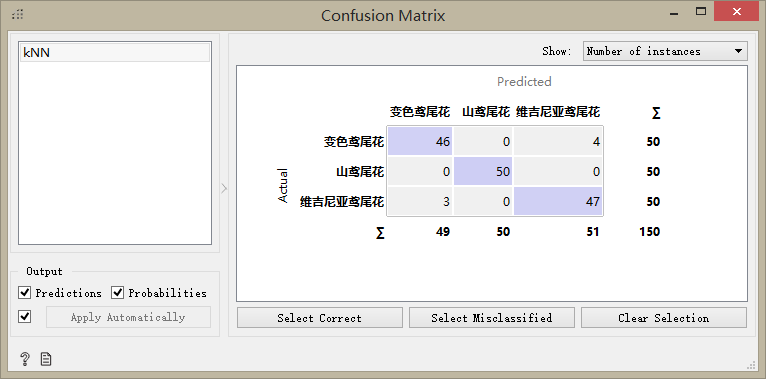Open the report document icon
This screenshot has height=379, width=766.
46,360
